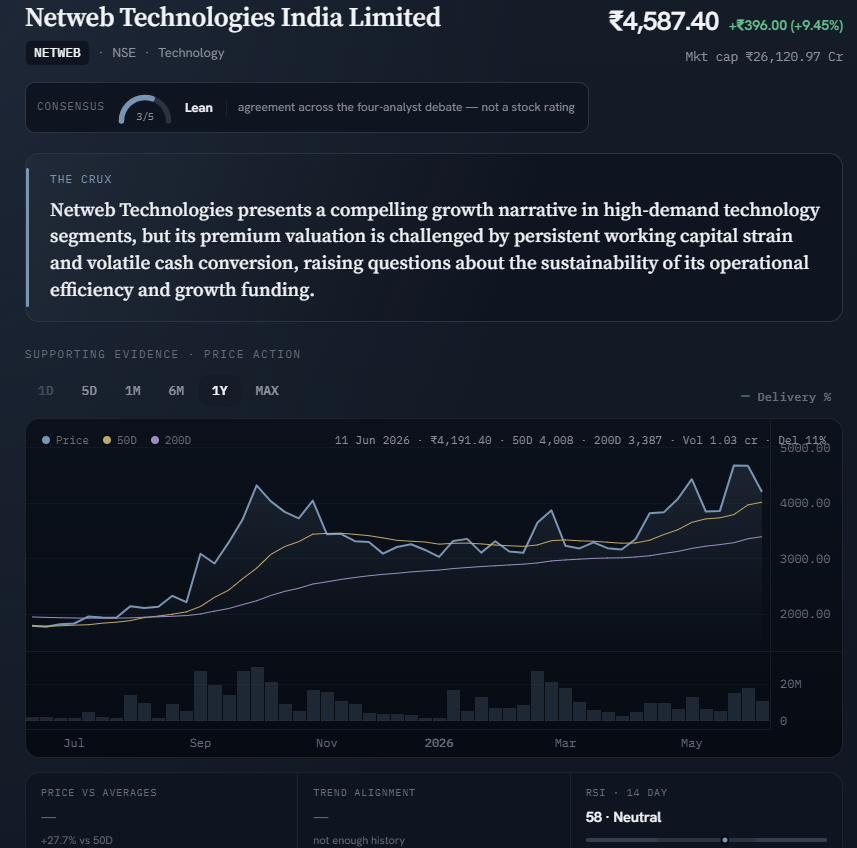This screenshot has height=848, width=857.
Task: Click the Jul label on chart axis
Action: tap(74, 743)
